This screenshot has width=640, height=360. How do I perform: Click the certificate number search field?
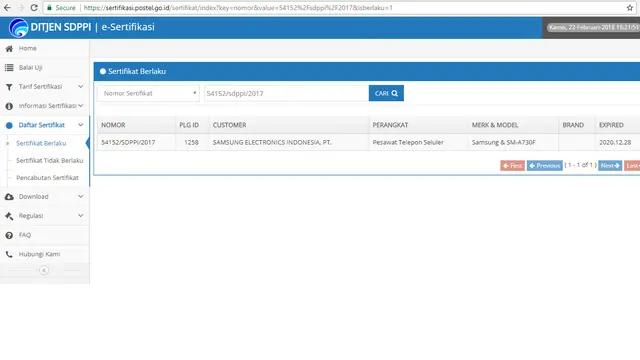(x=286, y=93)
